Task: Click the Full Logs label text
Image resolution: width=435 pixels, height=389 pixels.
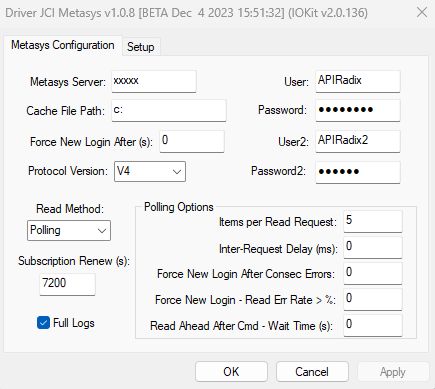Action: (x=74, y=323)
